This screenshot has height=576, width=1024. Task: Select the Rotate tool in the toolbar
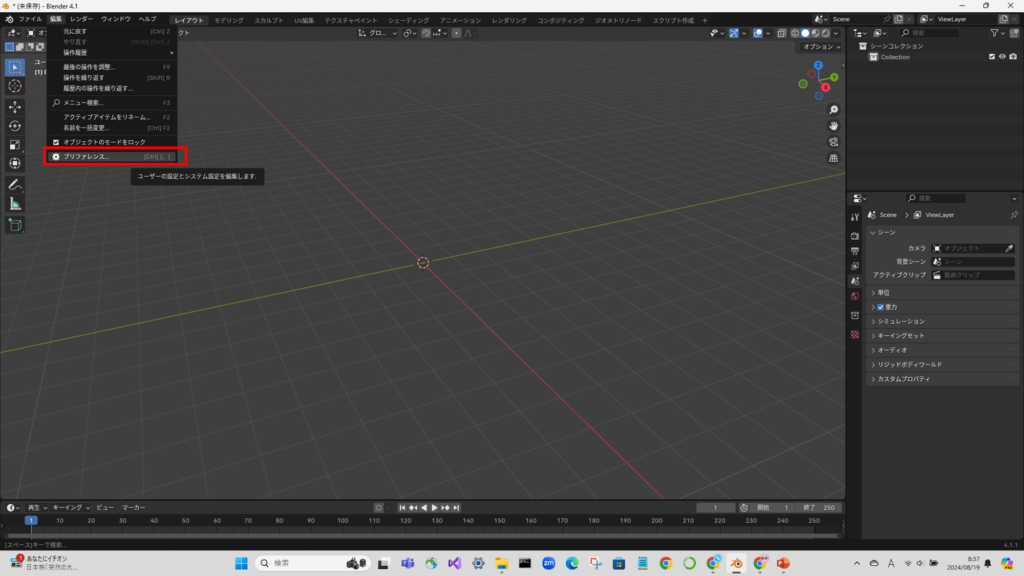(x=15, y=125)
